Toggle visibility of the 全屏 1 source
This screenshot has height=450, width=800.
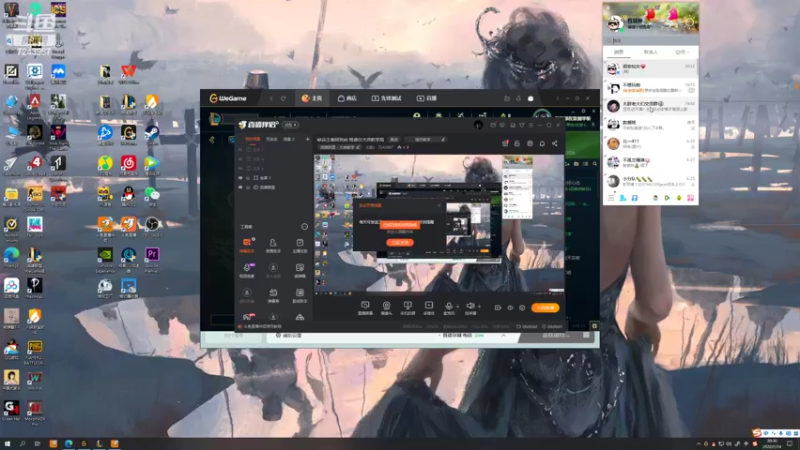click(x=240, y=178)
